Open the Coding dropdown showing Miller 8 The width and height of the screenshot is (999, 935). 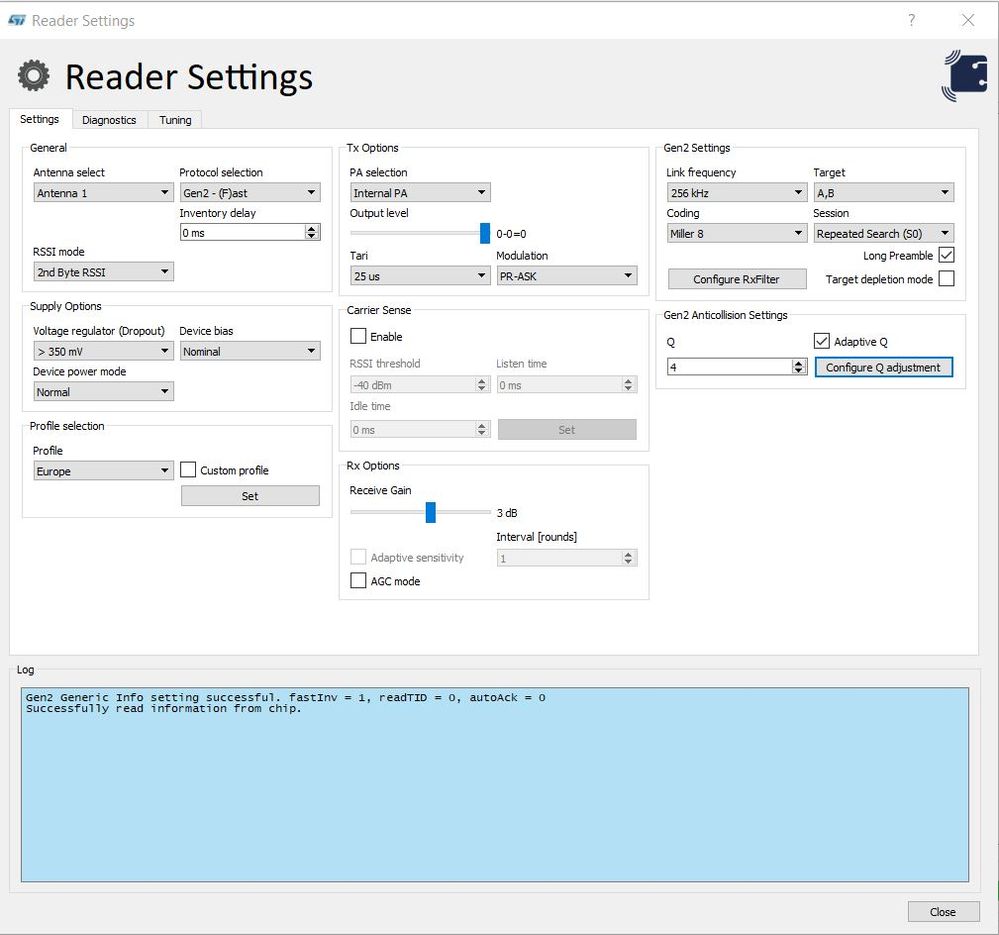[737, 233]
